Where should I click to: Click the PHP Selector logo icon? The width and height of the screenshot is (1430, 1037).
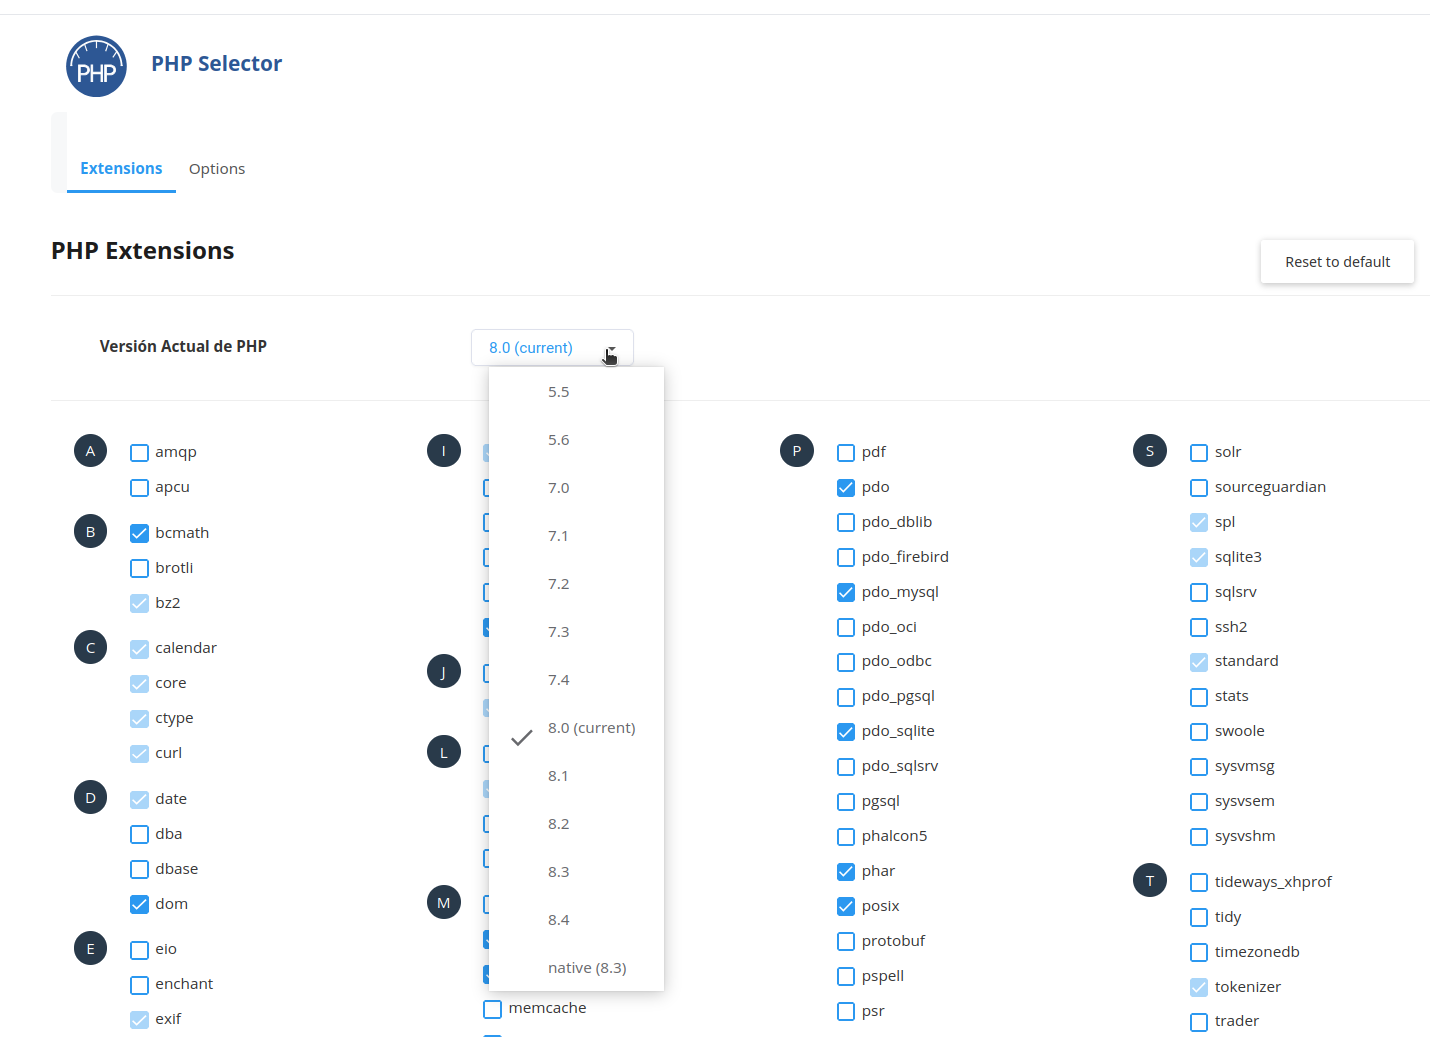96,67
